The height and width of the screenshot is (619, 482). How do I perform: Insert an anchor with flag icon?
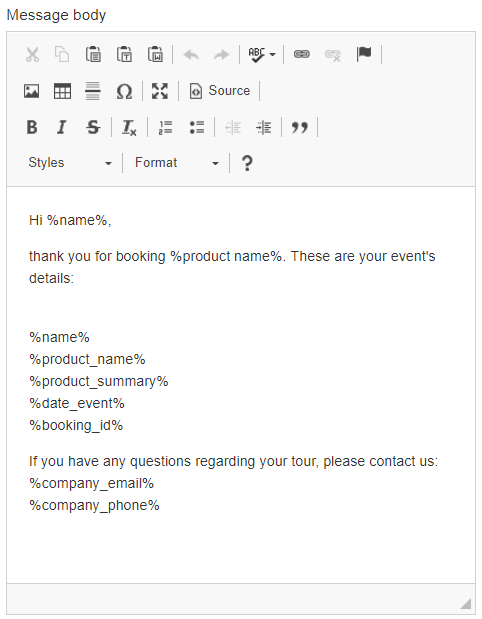point(364,54)
